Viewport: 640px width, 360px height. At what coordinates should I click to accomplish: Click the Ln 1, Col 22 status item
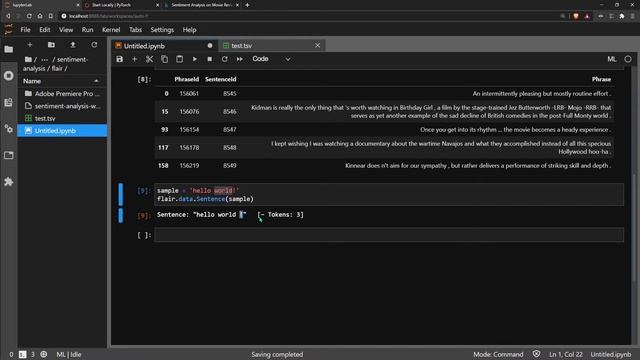pyautogui.click(x=566, y=354)
